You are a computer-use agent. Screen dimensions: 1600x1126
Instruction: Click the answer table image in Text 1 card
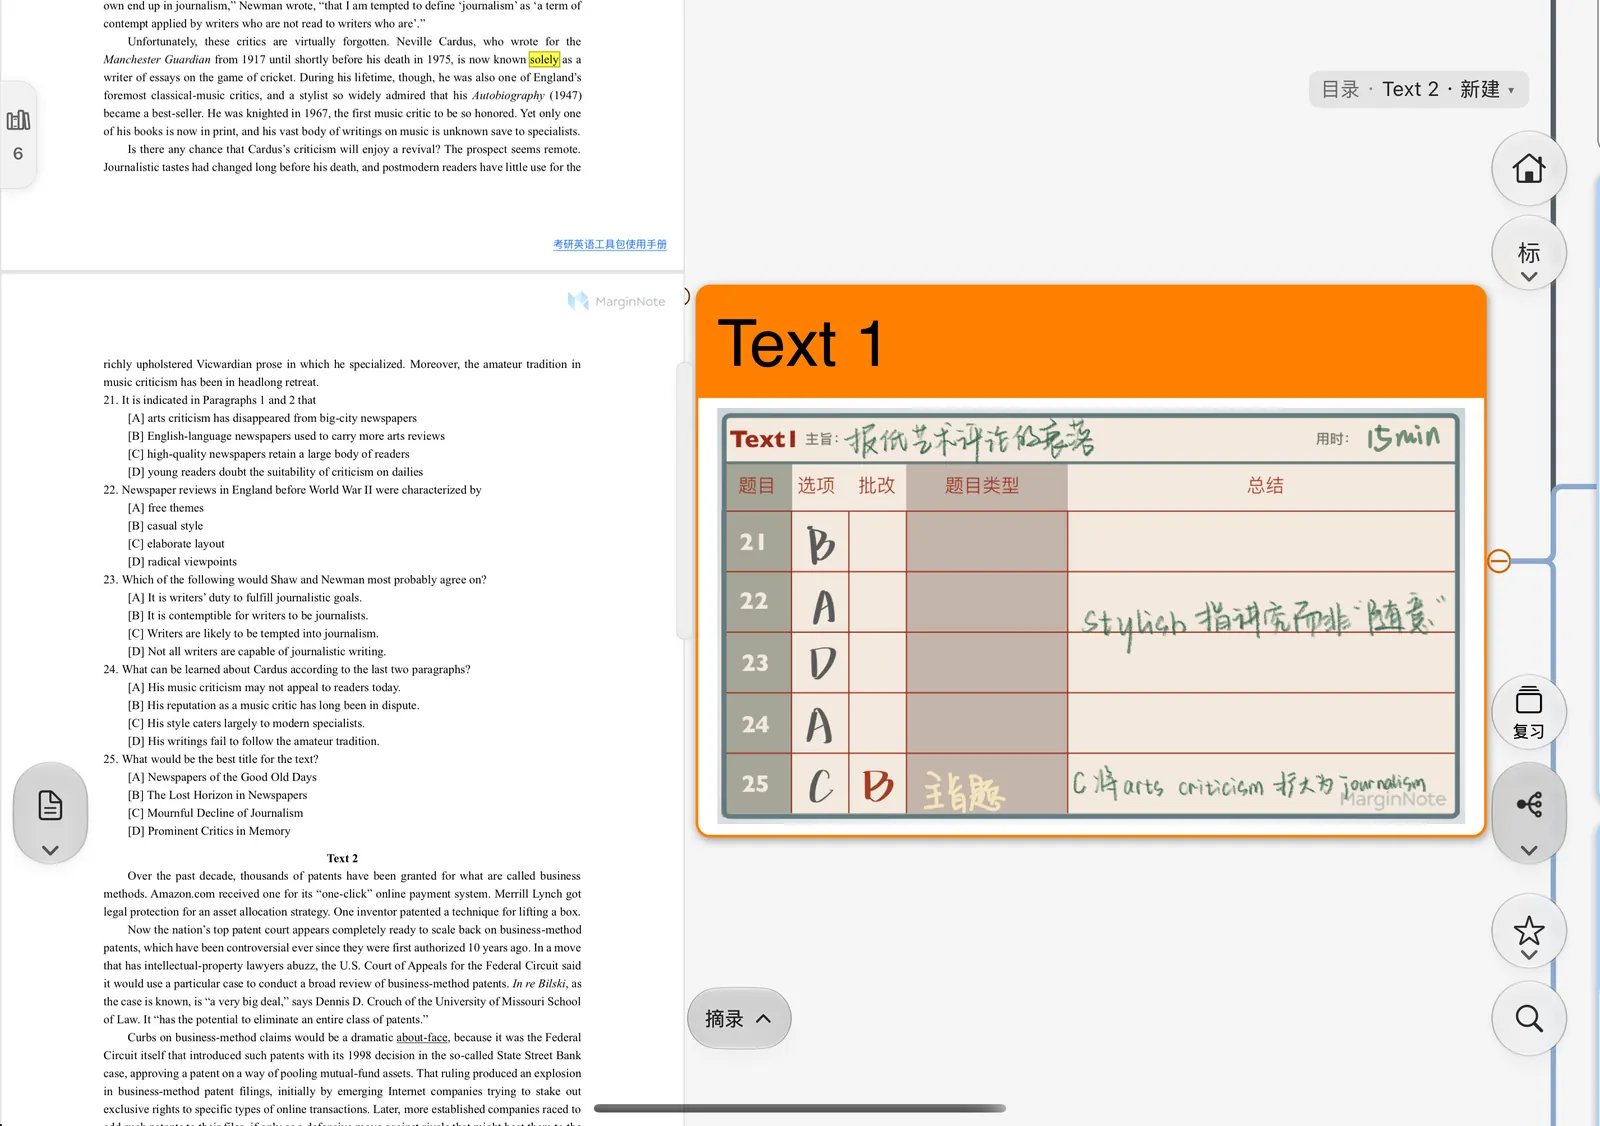[1090, 616]
